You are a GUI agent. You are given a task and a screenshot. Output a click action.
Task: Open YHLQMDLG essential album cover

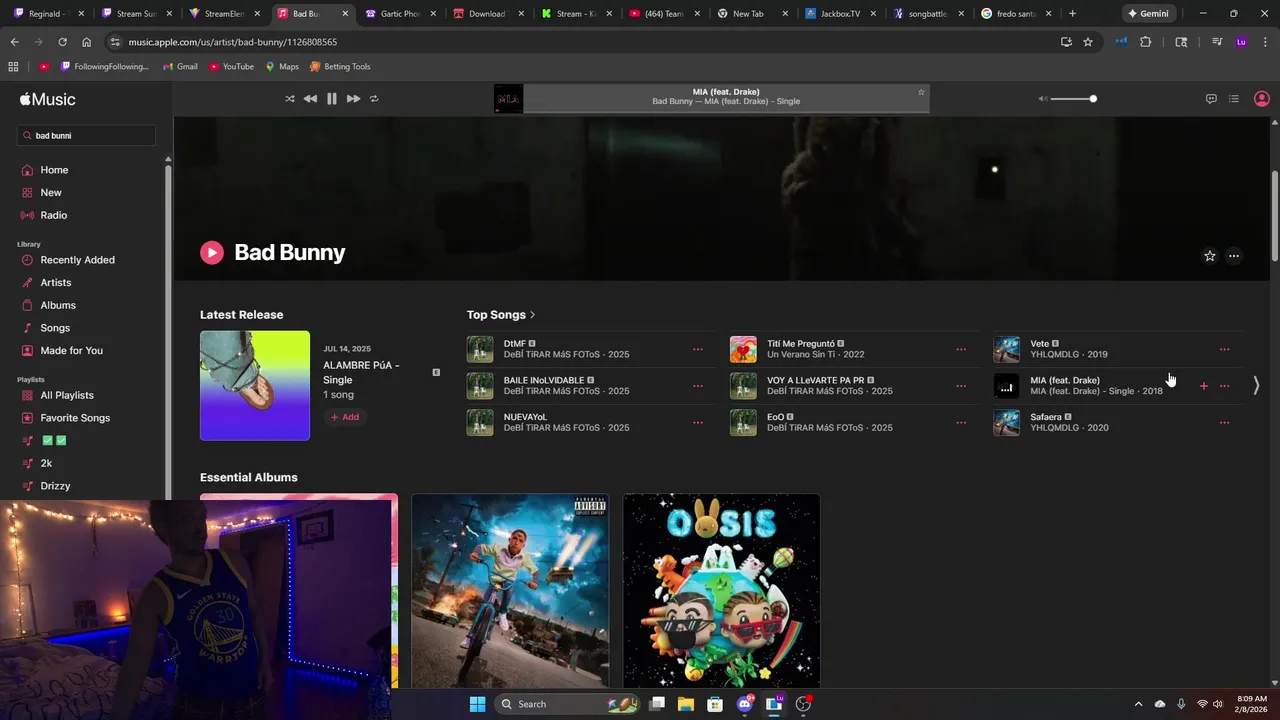[x=510, y=591]
